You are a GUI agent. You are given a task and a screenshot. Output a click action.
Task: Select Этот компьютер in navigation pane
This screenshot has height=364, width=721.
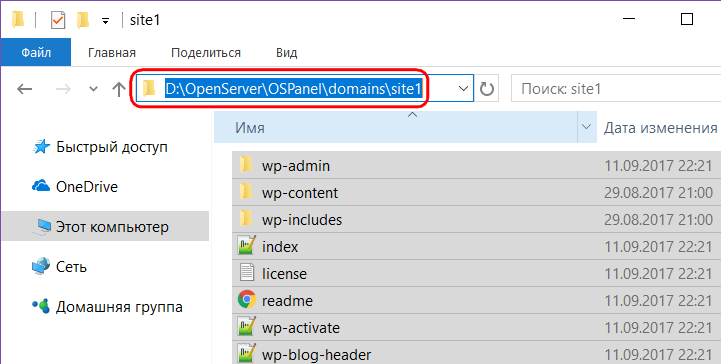(112, 227)
